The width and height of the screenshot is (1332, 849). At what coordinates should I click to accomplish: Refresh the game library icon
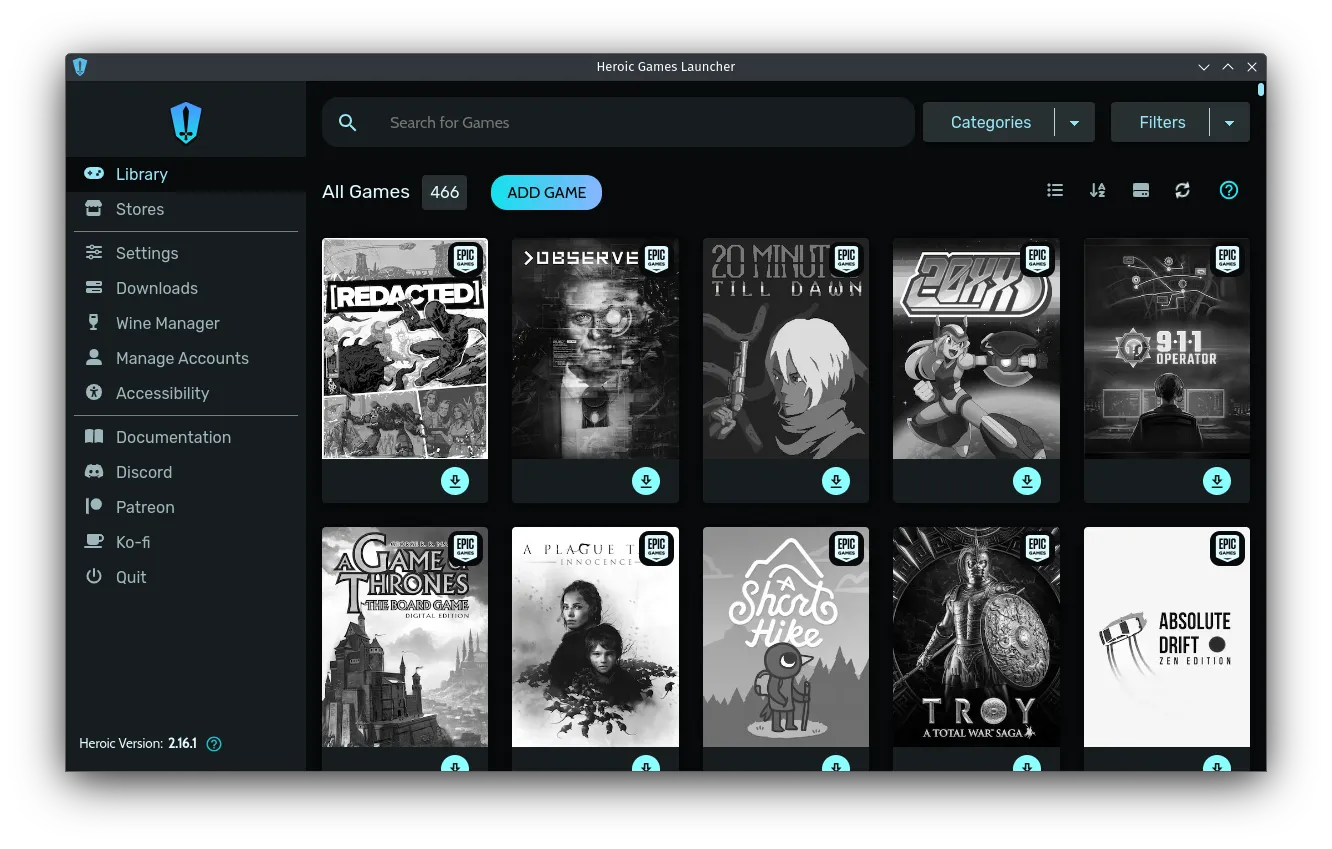click(x=1183, y=190)
